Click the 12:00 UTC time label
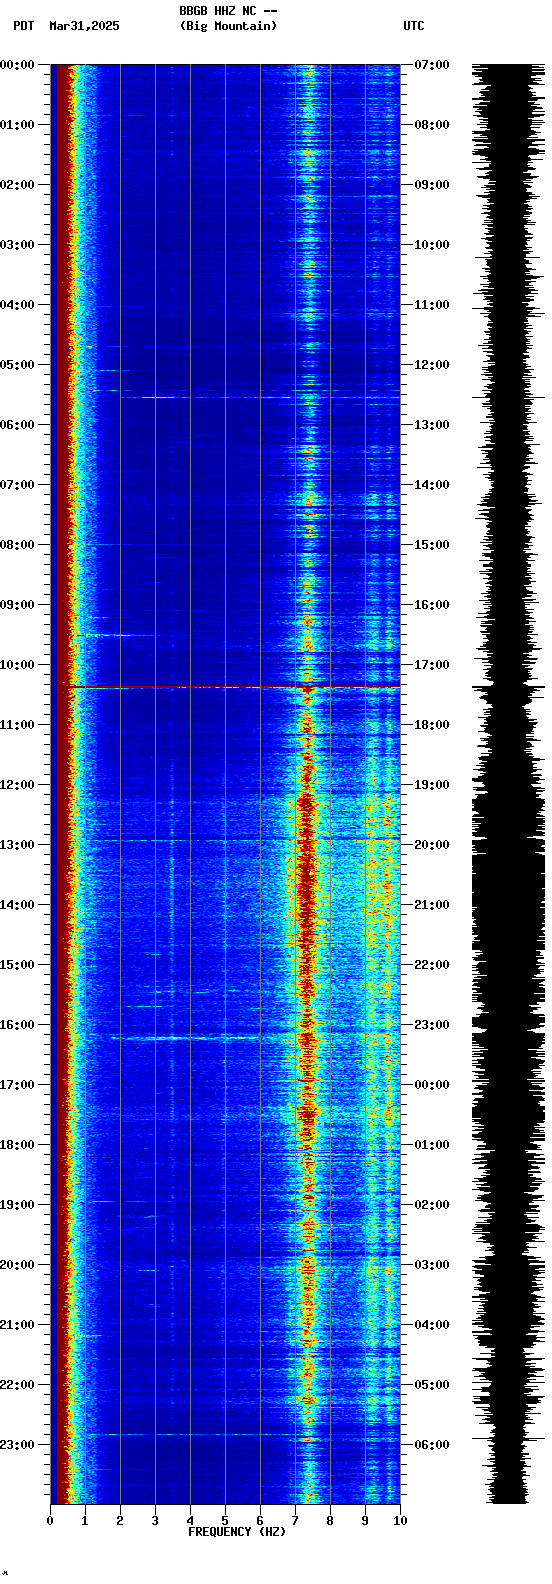The image size is (552, 1584). (432, 365)
